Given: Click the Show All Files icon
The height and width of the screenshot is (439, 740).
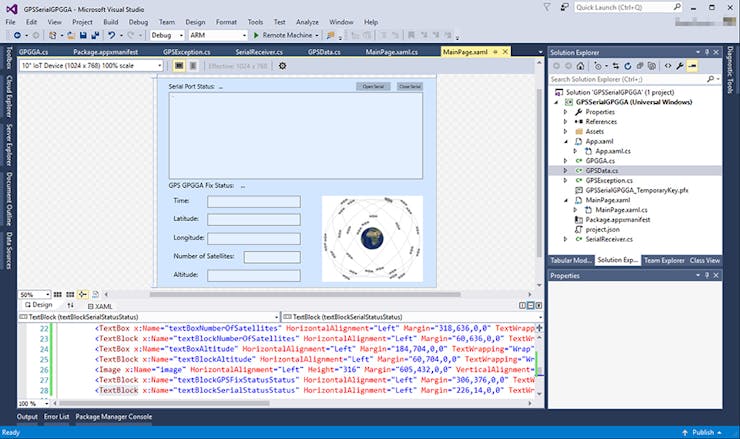Looking at the screenshot, I should coord(652,66).
